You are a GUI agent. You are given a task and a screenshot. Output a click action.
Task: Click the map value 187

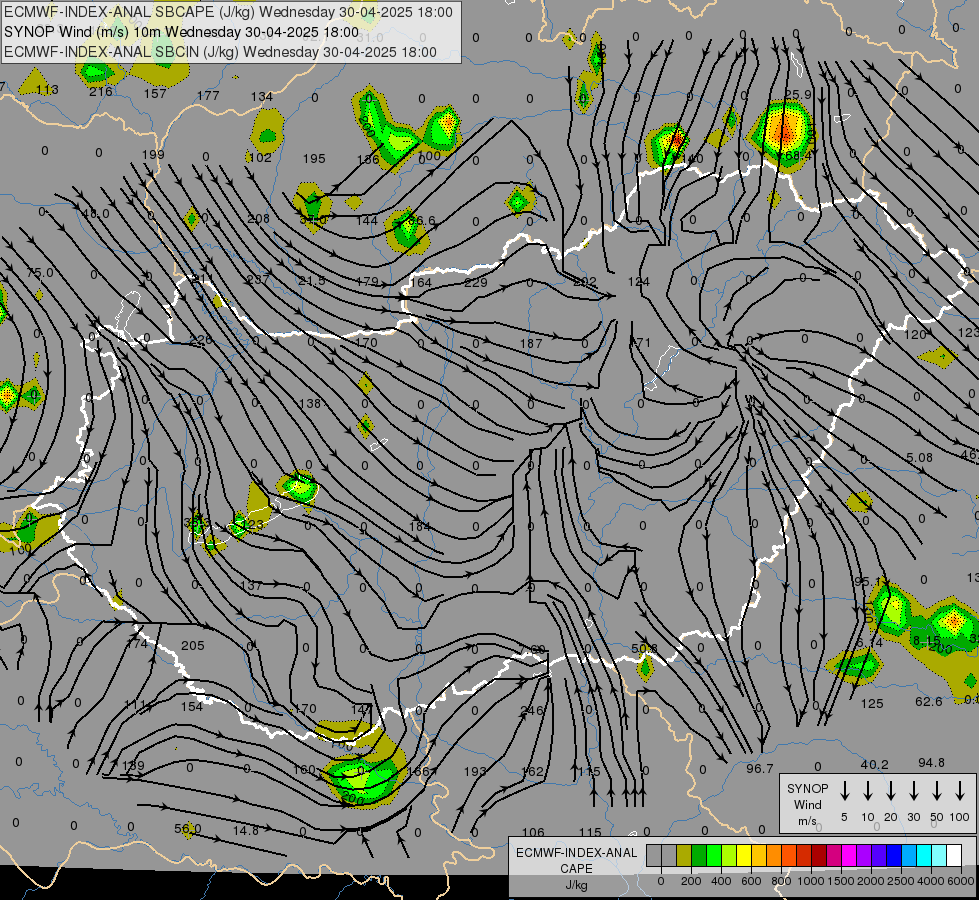[531, 344]
